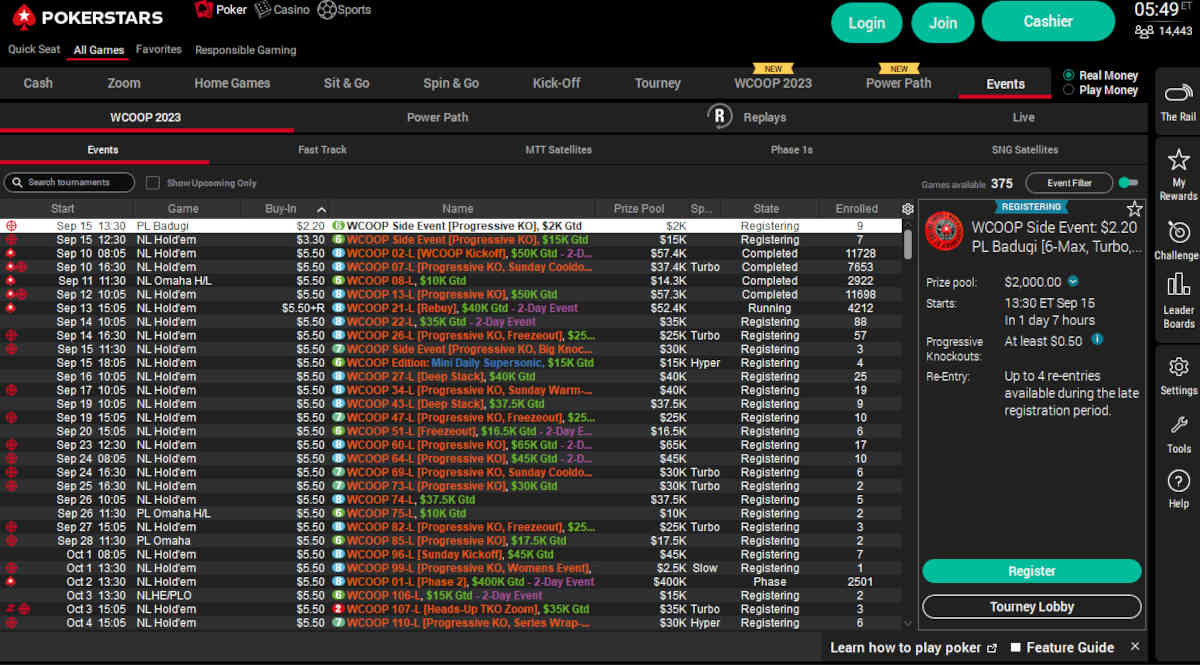This screenshot has width=1200, height=665.
Task: Open the Feature Guide
Action: pyautogui.click(x=1062, y=647)
